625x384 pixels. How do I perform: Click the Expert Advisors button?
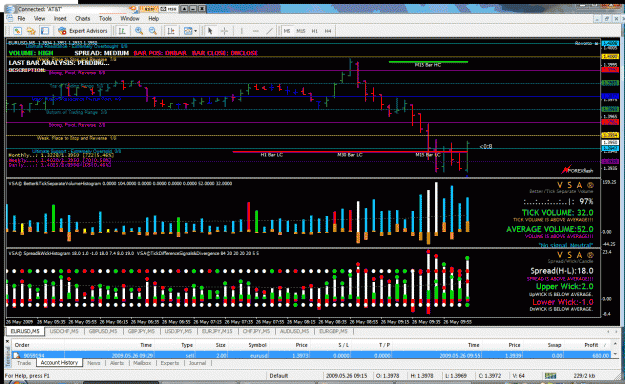tap(83, 31)
